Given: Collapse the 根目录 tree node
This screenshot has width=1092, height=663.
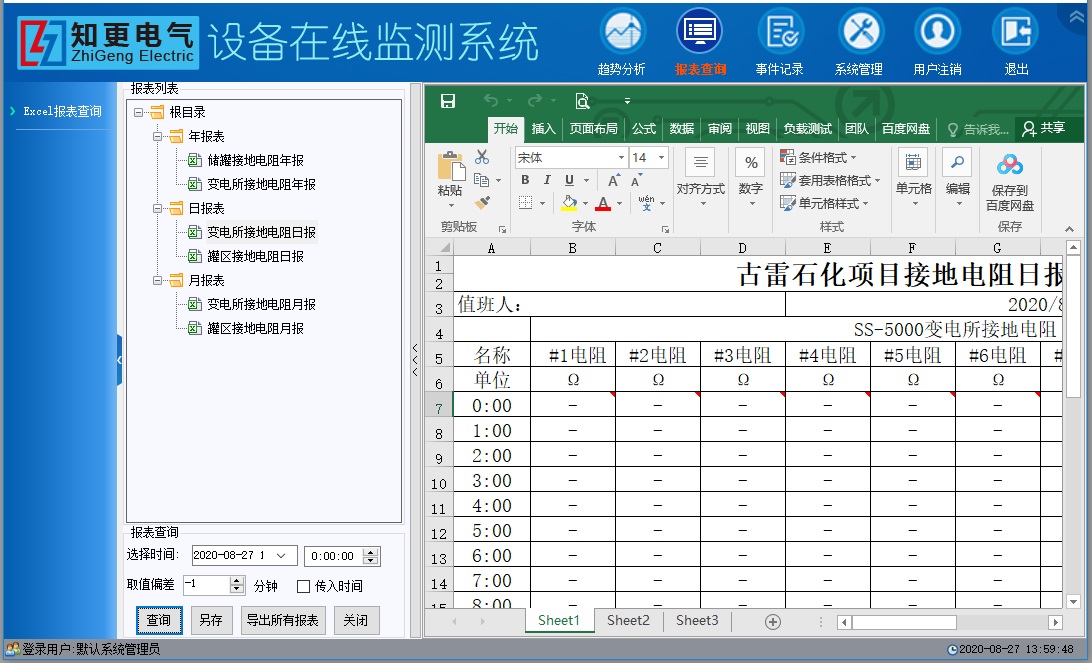Looking at the screenshot, I should 139,112.
